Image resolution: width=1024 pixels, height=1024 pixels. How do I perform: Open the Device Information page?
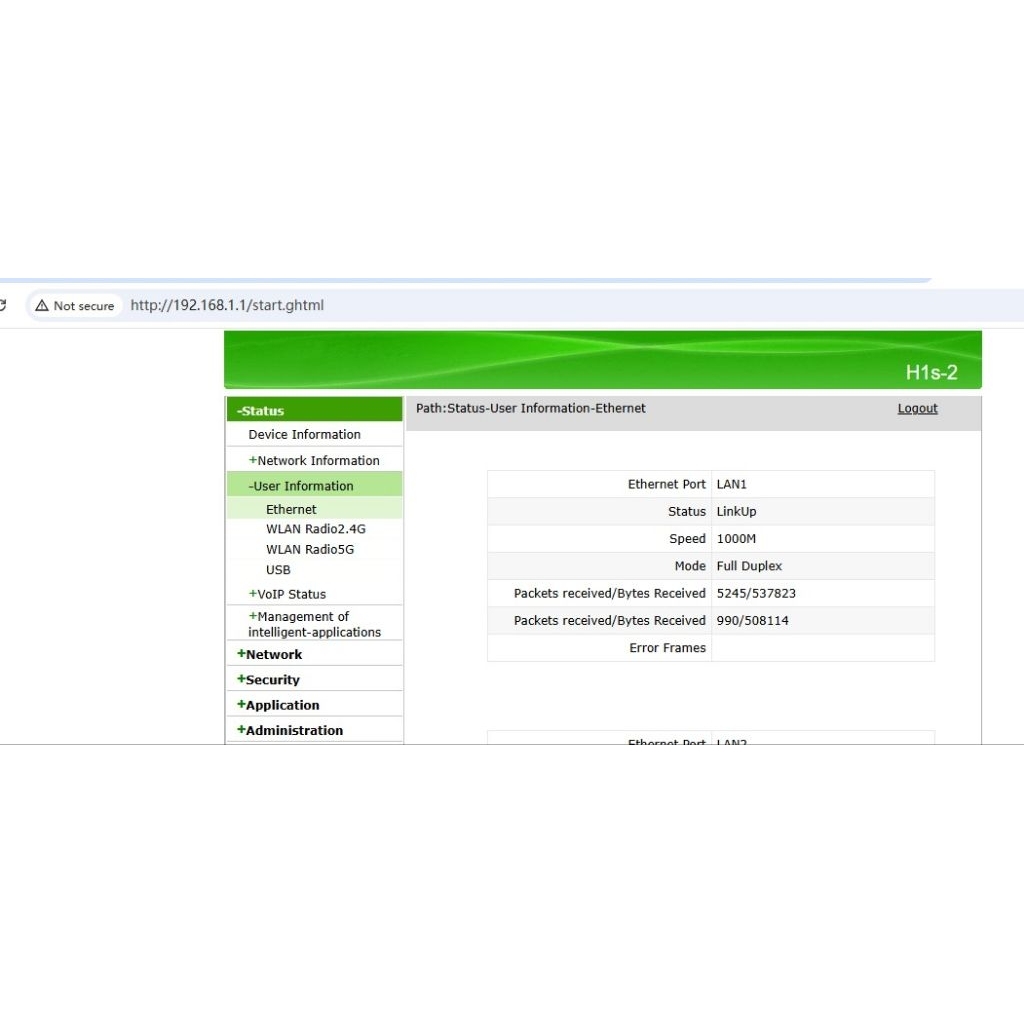pyautogui.click(x=304, y=435)
